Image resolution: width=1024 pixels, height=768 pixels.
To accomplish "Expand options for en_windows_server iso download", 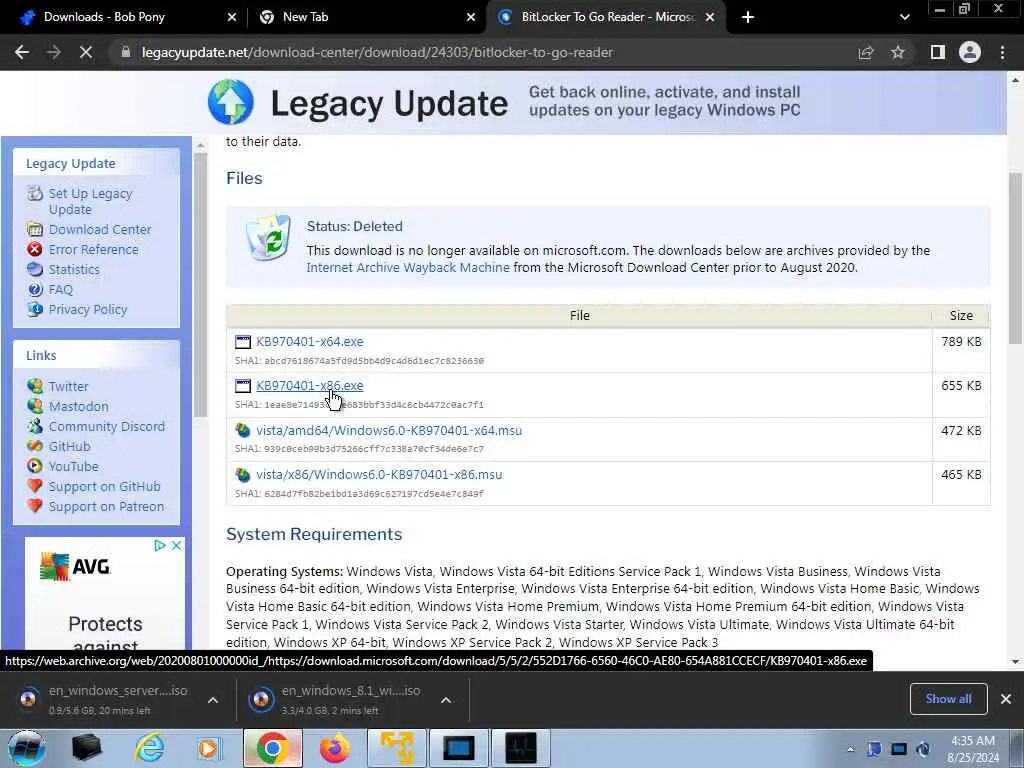I will click(x=213, y=700).
